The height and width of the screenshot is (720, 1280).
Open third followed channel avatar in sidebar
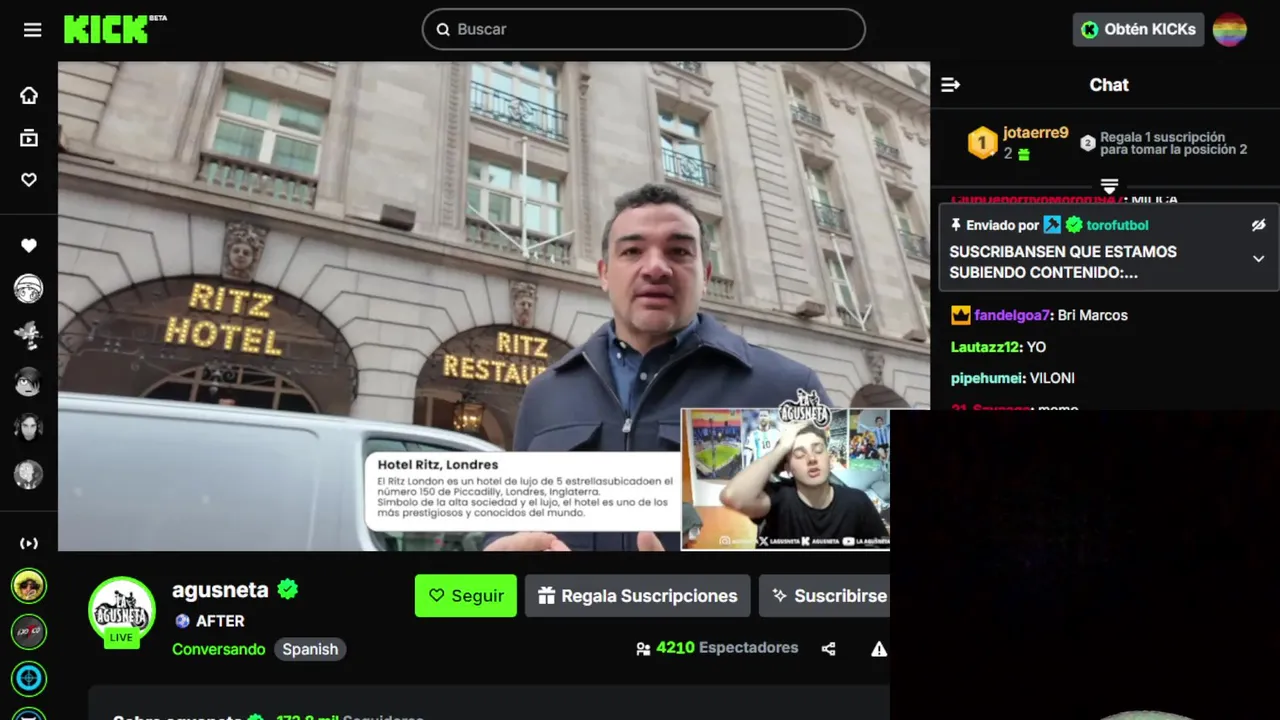tap(28, 381)
